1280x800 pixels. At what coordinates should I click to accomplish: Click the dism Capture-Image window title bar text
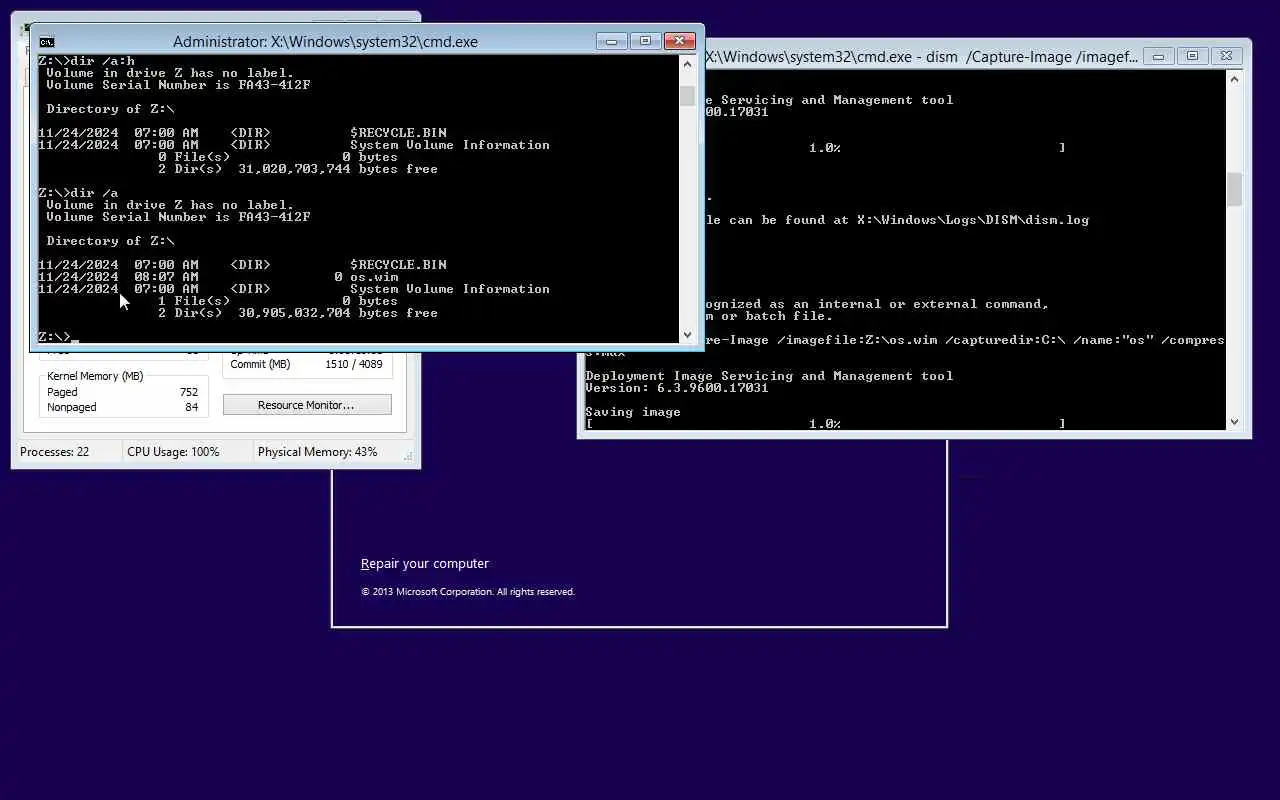click(x=921, y=57)
